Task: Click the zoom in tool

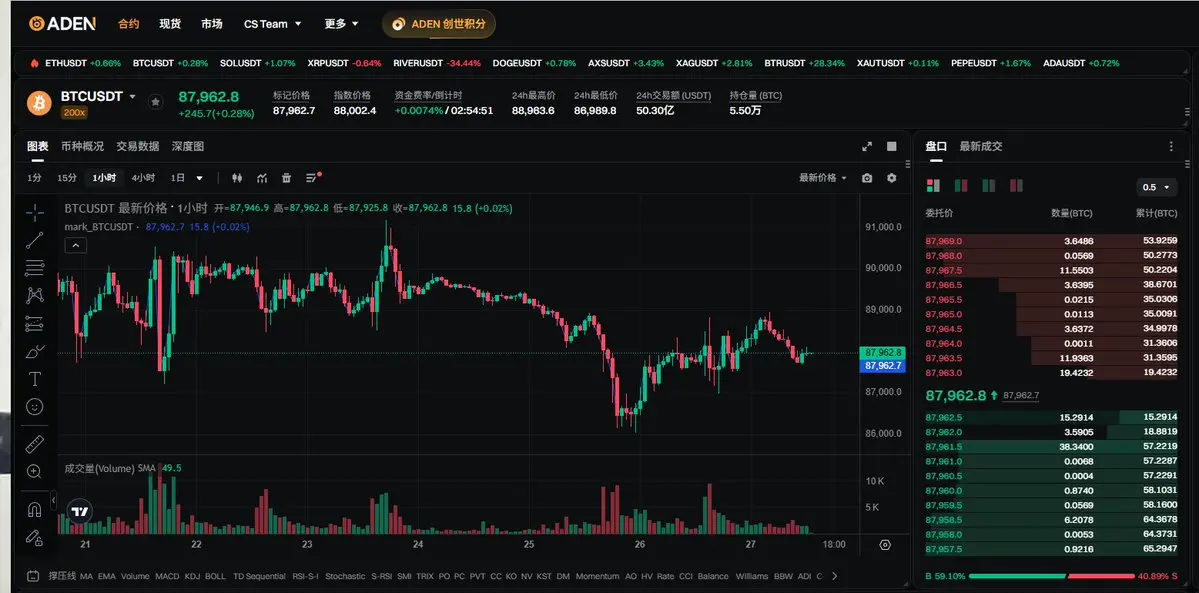Action: pyautogui.click(x=34, y=471)
